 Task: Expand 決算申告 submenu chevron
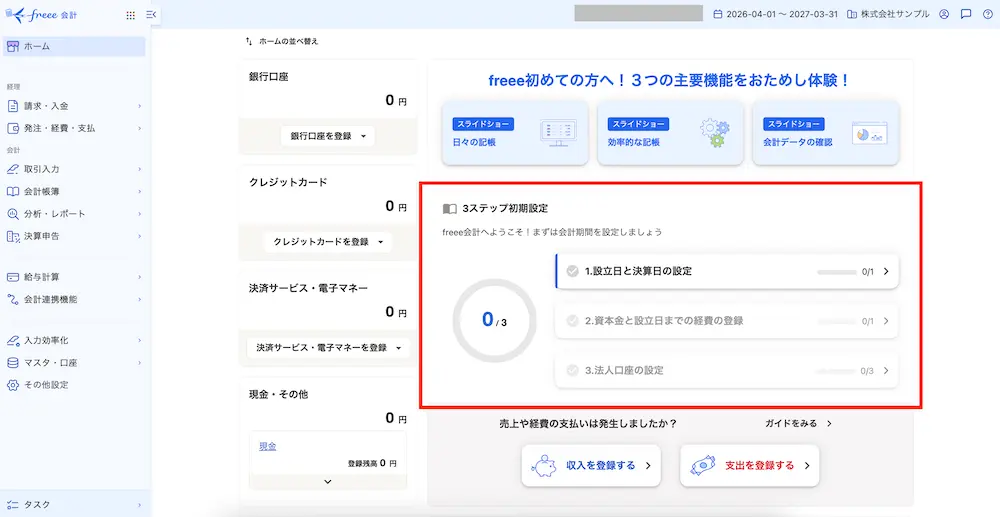(140, 237)
